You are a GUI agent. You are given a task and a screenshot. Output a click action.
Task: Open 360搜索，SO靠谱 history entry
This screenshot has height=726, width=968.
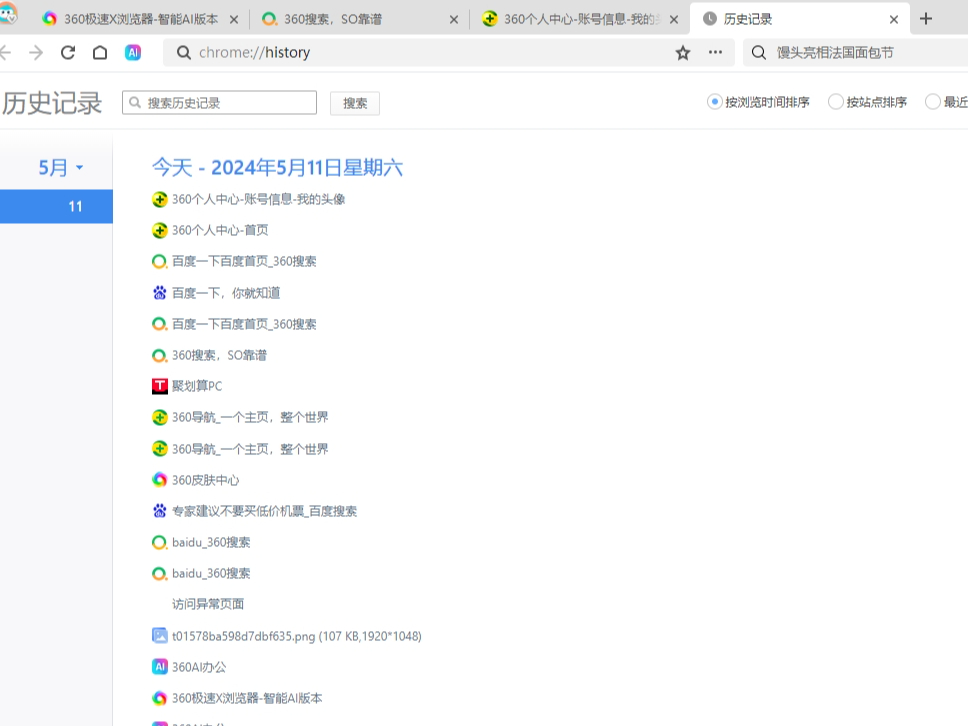(219, 355)
